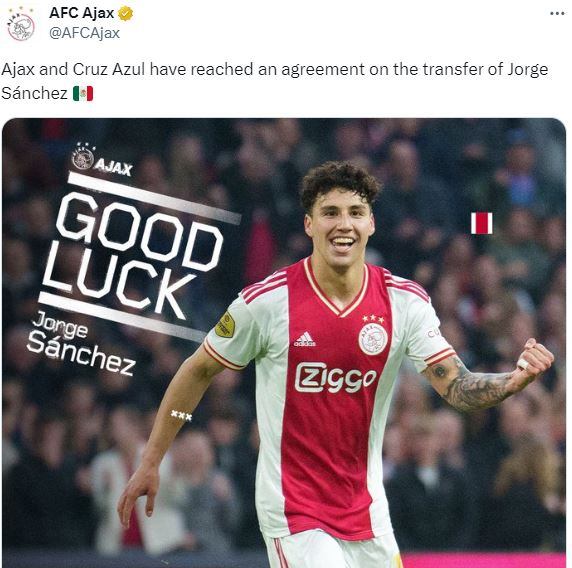Click the Ziggo sponsor logo on shirt
The height and width of the screenshot is (568, 572).
pyautogui.click(x=335, y=377)
